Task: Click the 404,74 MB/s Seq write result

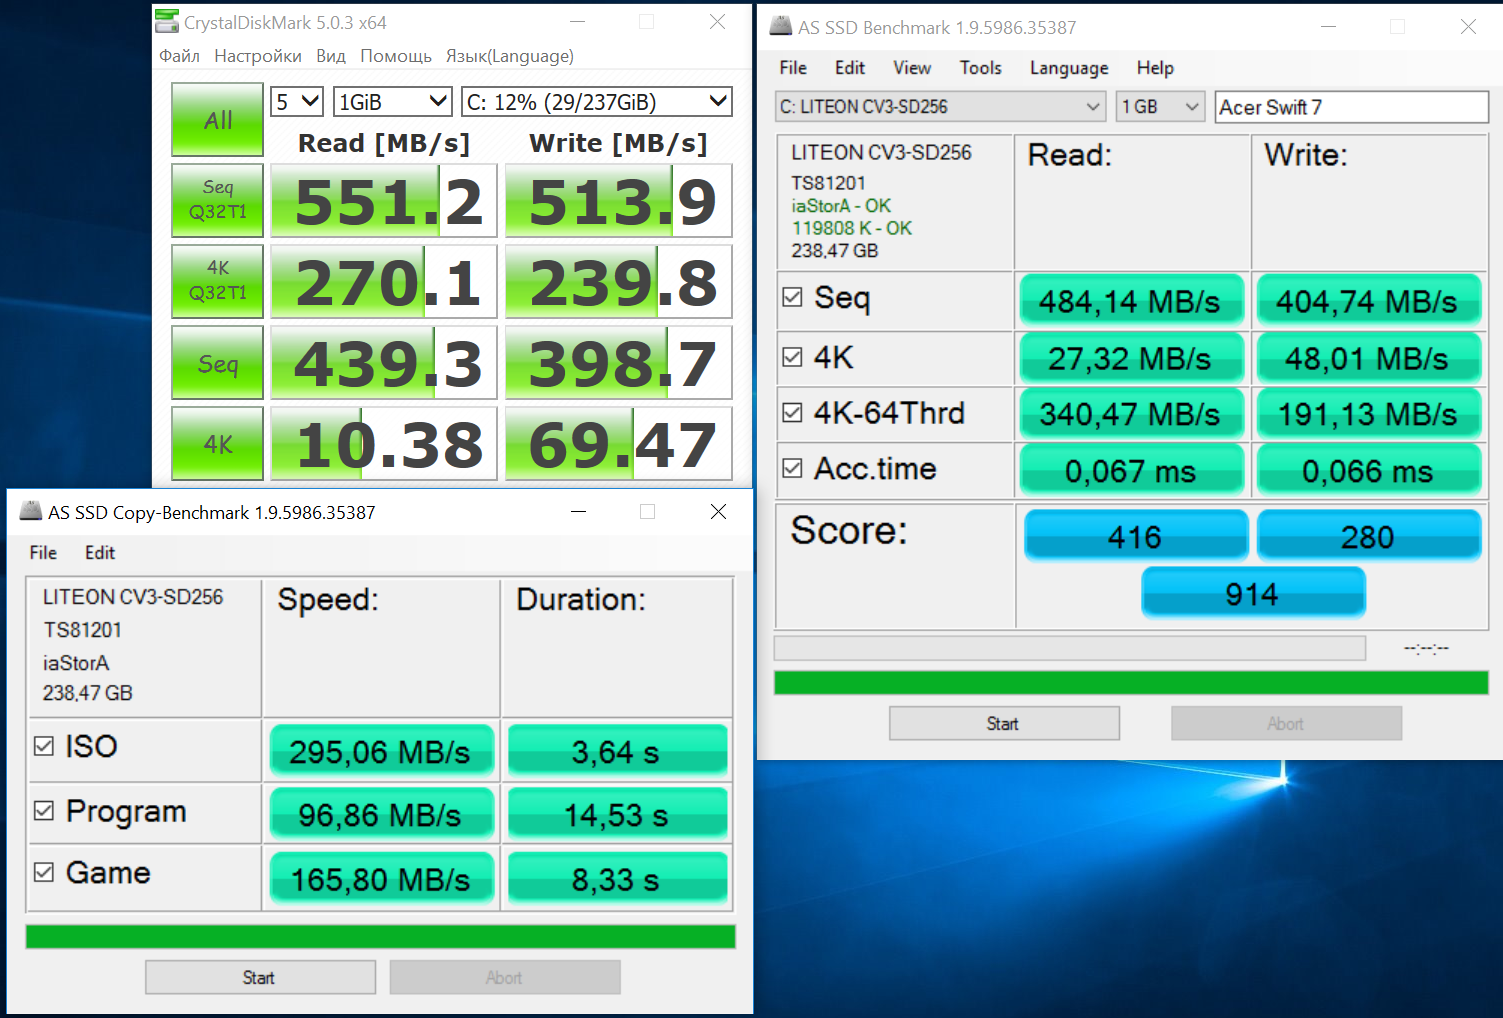Action: [x=1367, y=301]
